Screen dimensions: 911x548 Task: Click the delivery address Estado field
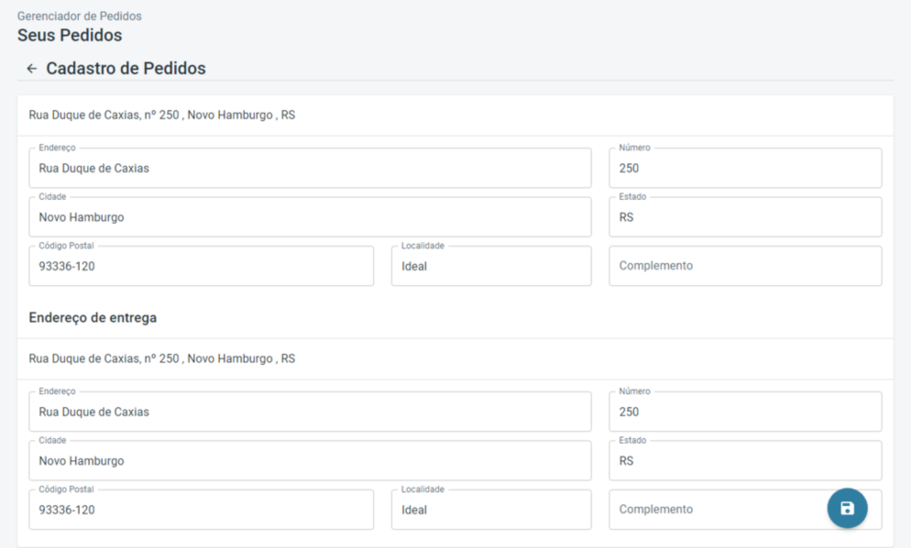coord(745,461)
